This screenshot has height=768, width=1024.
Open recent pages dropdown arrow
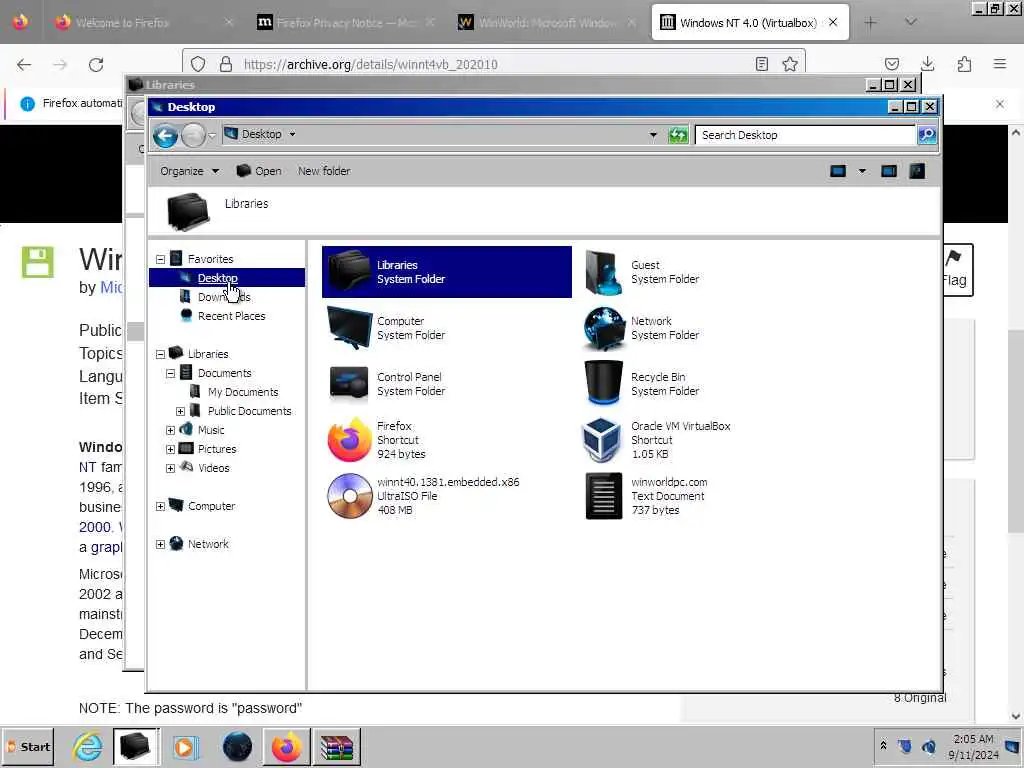pyautogui.click(x=212, y=135)
